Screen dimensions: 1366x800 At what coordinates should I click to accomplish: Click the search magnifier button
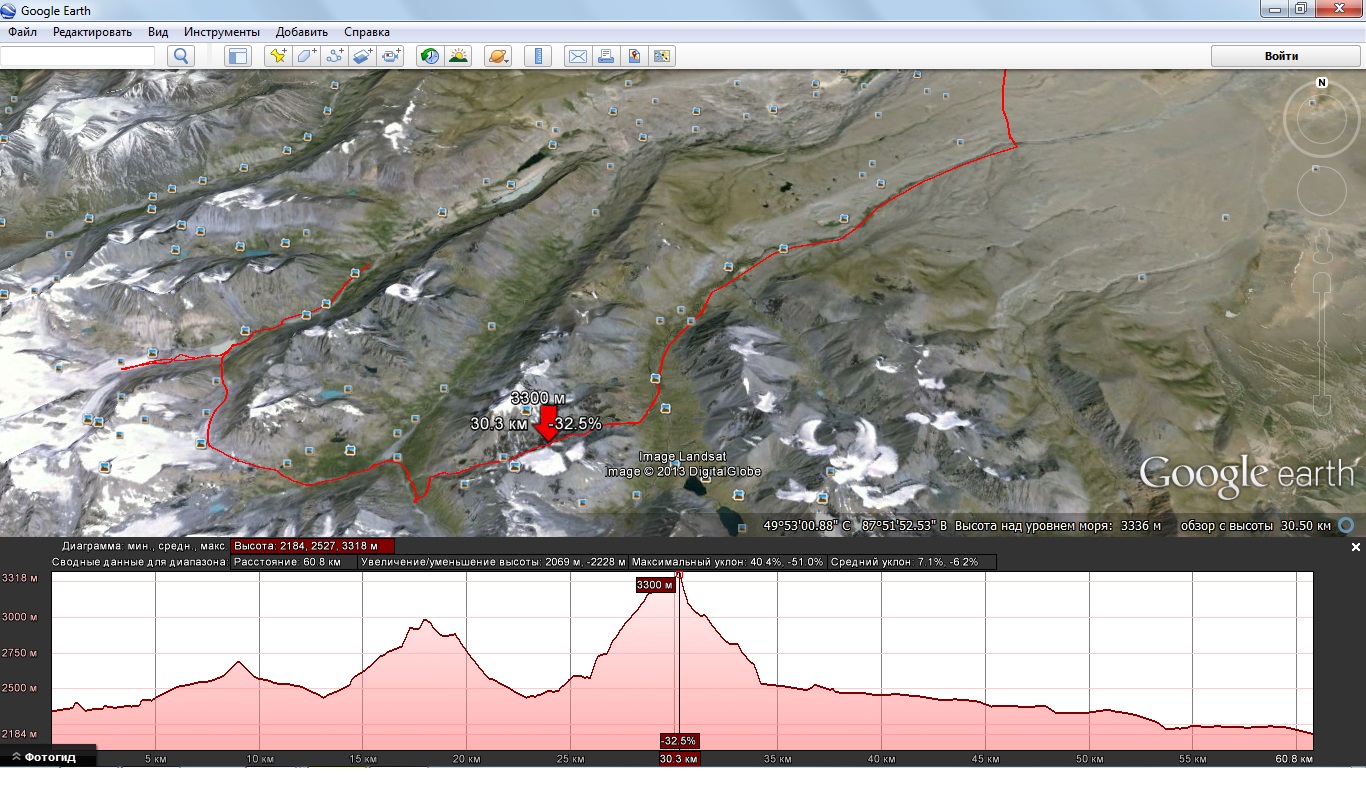click(181, 56)
